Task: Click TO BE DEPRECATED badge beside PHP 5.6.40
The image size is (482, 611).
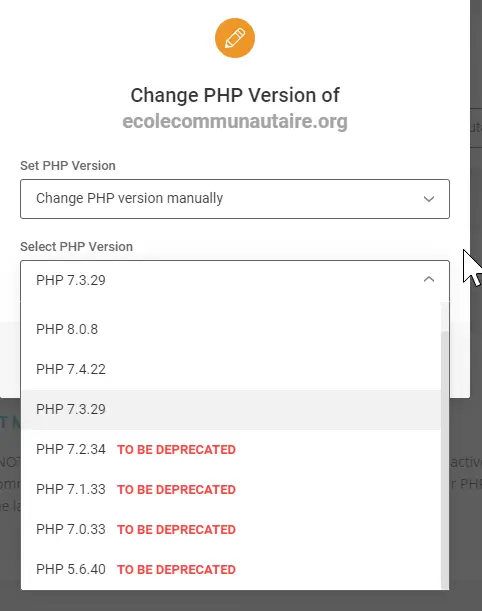Action: click(177, 570)
